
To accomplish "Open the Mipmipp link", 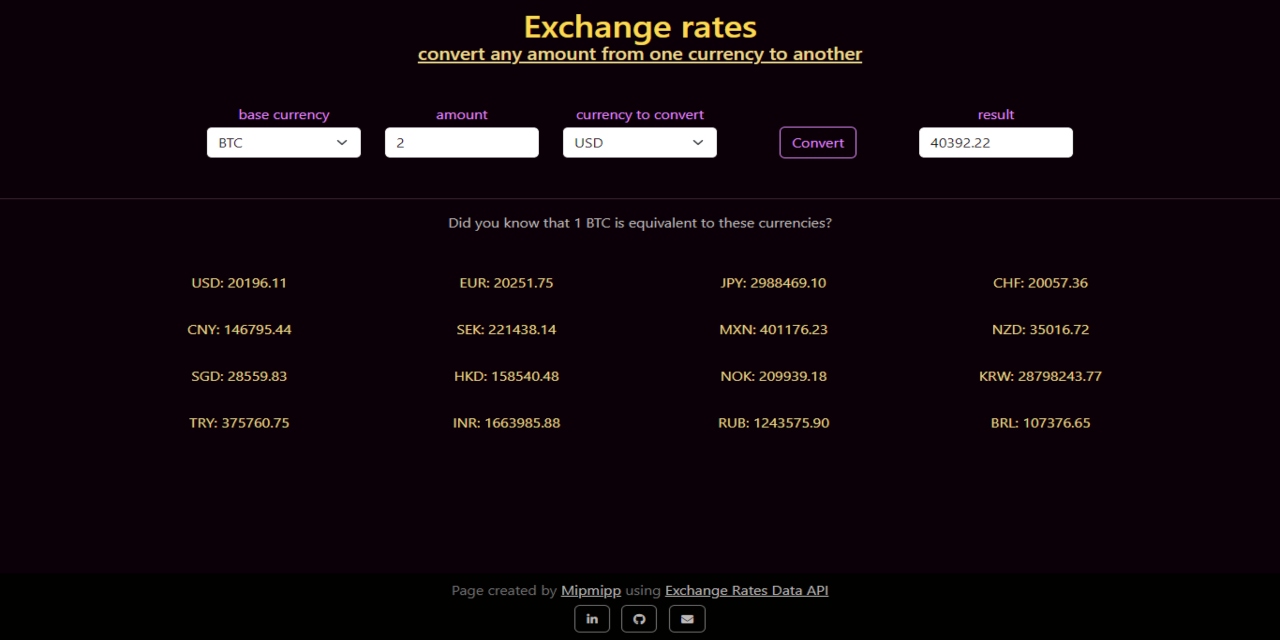I will 590,590.
